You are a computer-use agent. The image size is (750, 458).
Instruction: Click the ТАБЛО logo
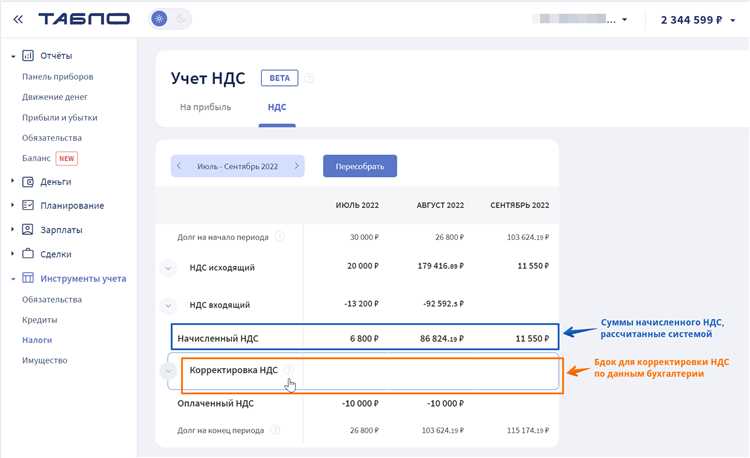click(x=84, y=19)
